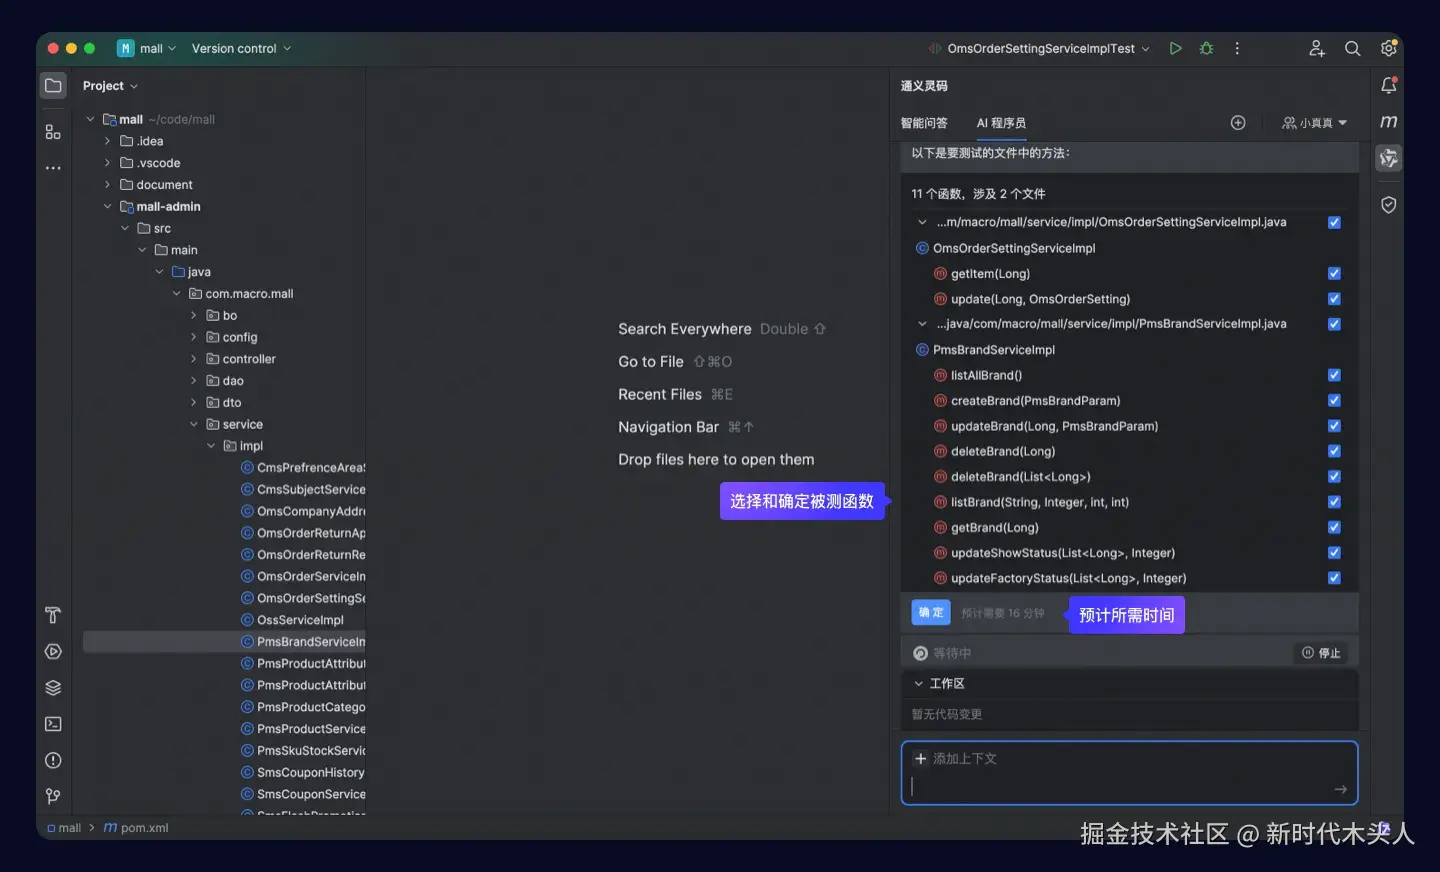Click inside the chat input field
1440x872 pixels.
[1129, 773]
